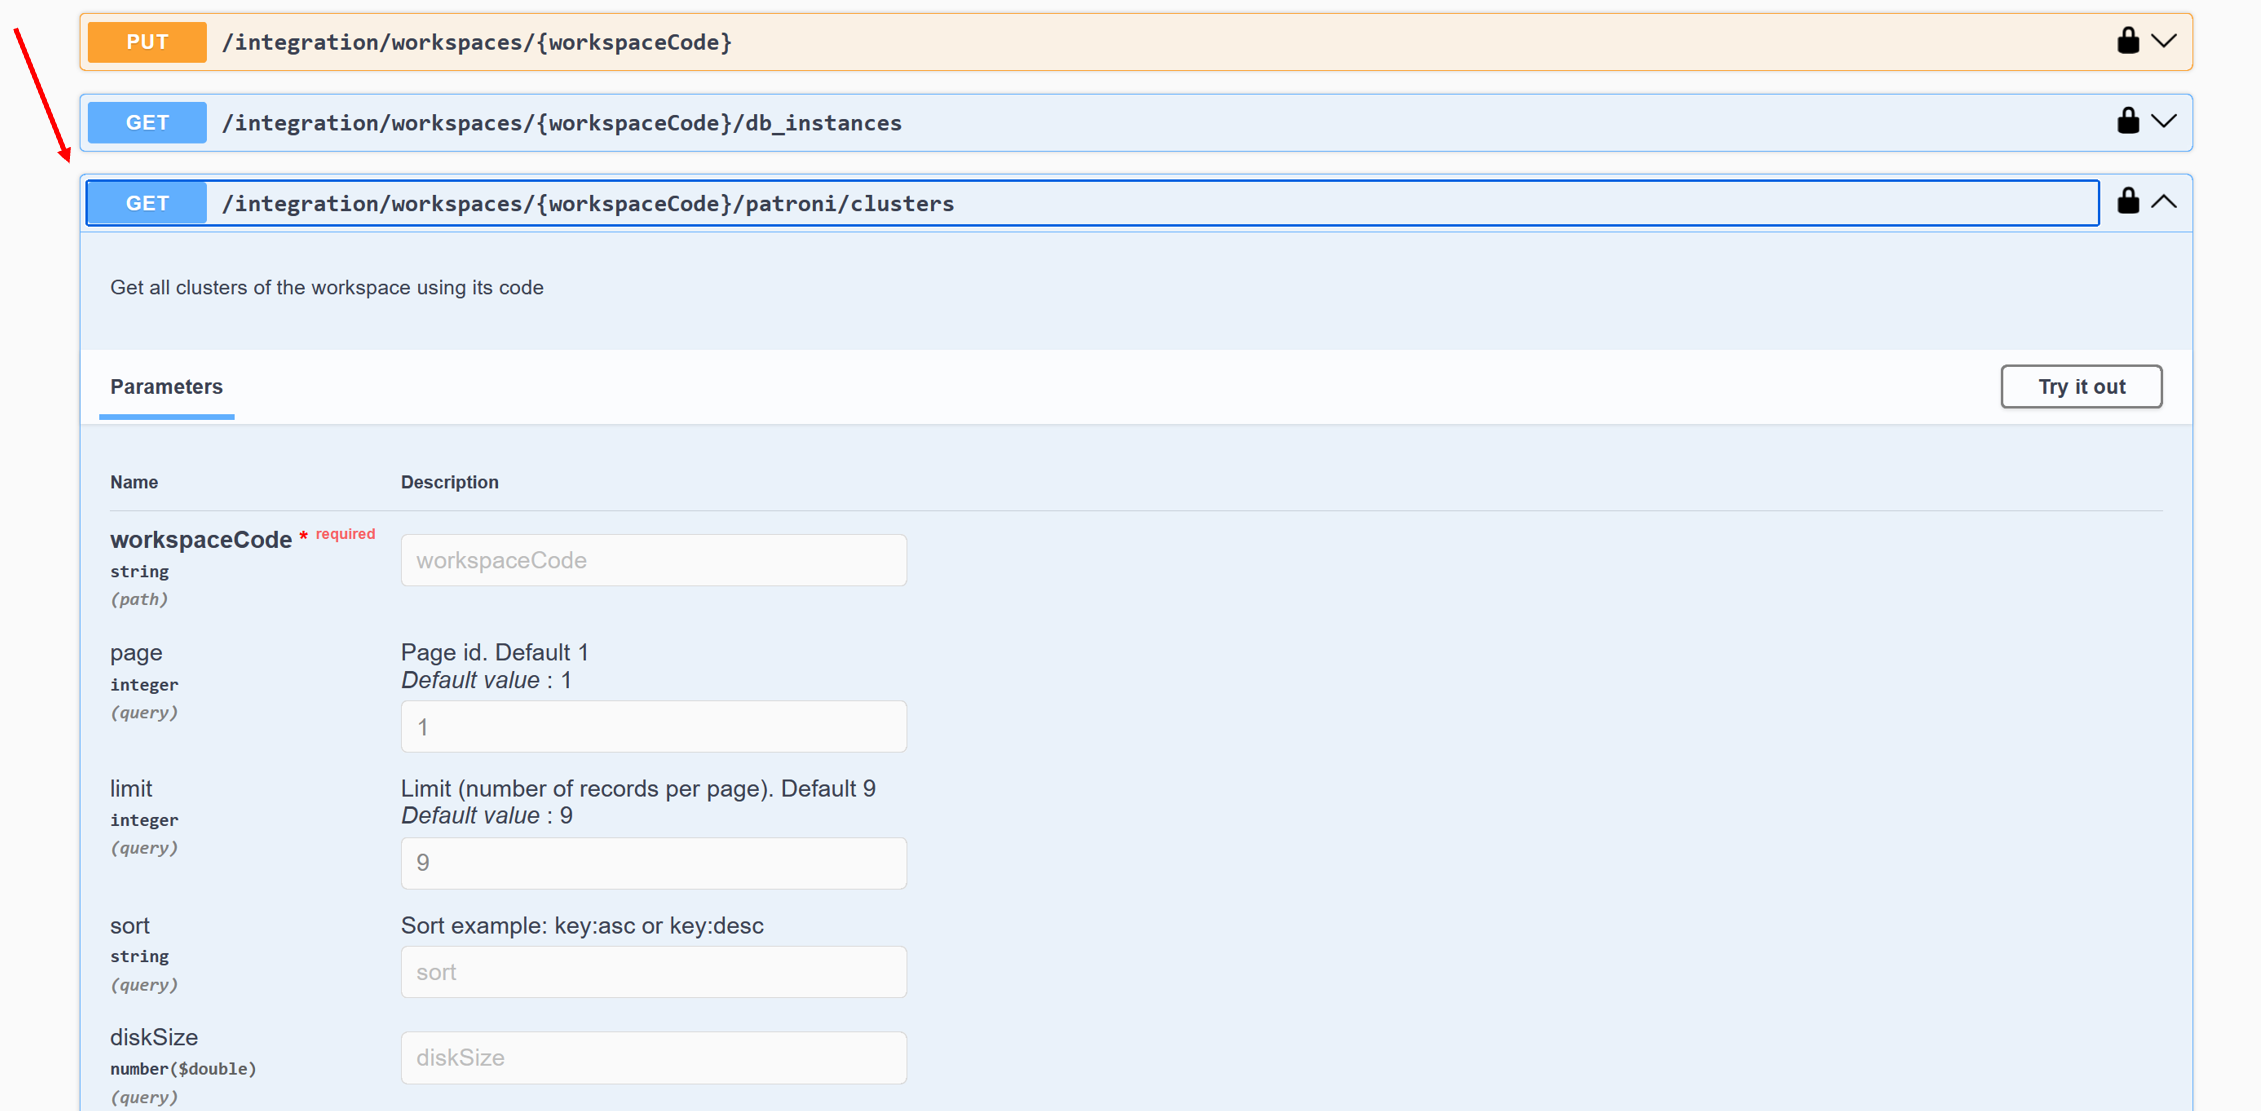This screenshot has height=1111, width=2261.
Task: Click the diskSize input field
Action: coord(653,1058)
